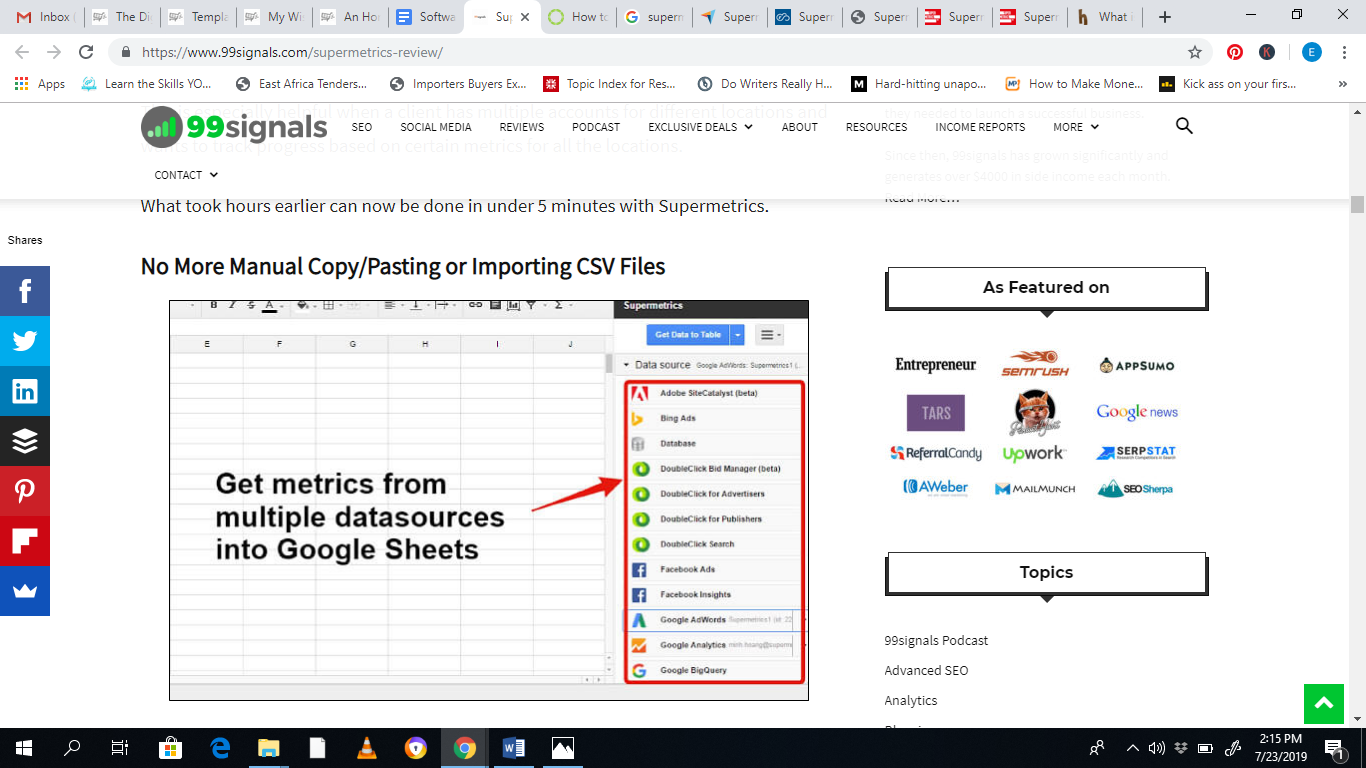This screenshot has width=1366, height=768.
Task: Click the SumoMe crown icon
Action: pyautogui.click(x=25, y=591)
